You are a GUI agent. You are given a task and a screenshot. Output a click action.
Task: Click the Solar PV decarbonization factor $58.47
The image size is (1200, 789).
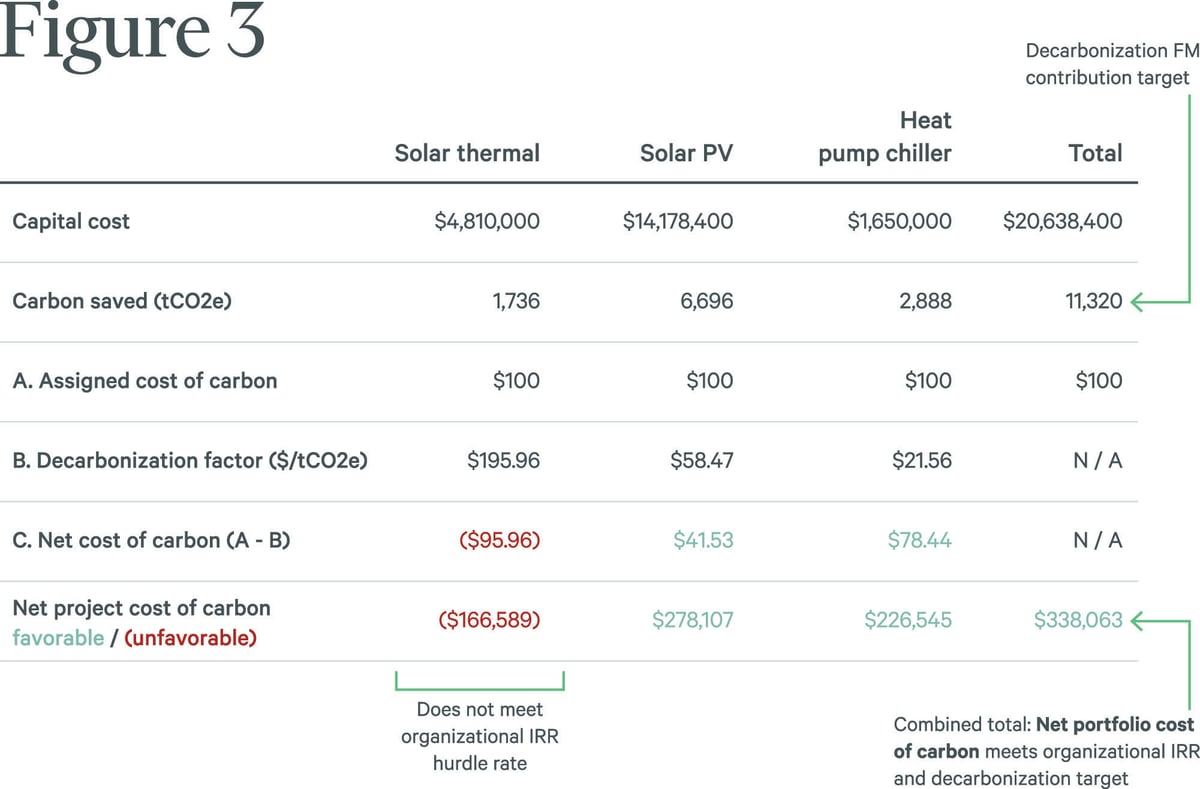[x=701, y=461]
